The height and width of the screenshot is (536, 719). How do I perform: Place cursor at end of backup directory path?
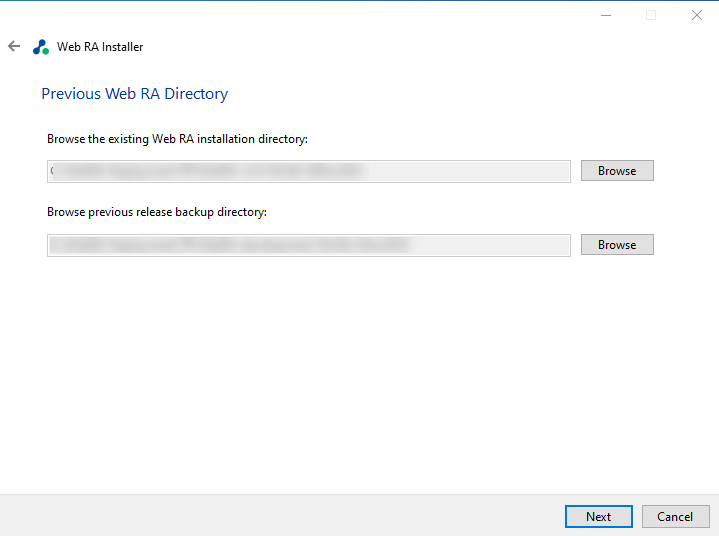[413, 245]
